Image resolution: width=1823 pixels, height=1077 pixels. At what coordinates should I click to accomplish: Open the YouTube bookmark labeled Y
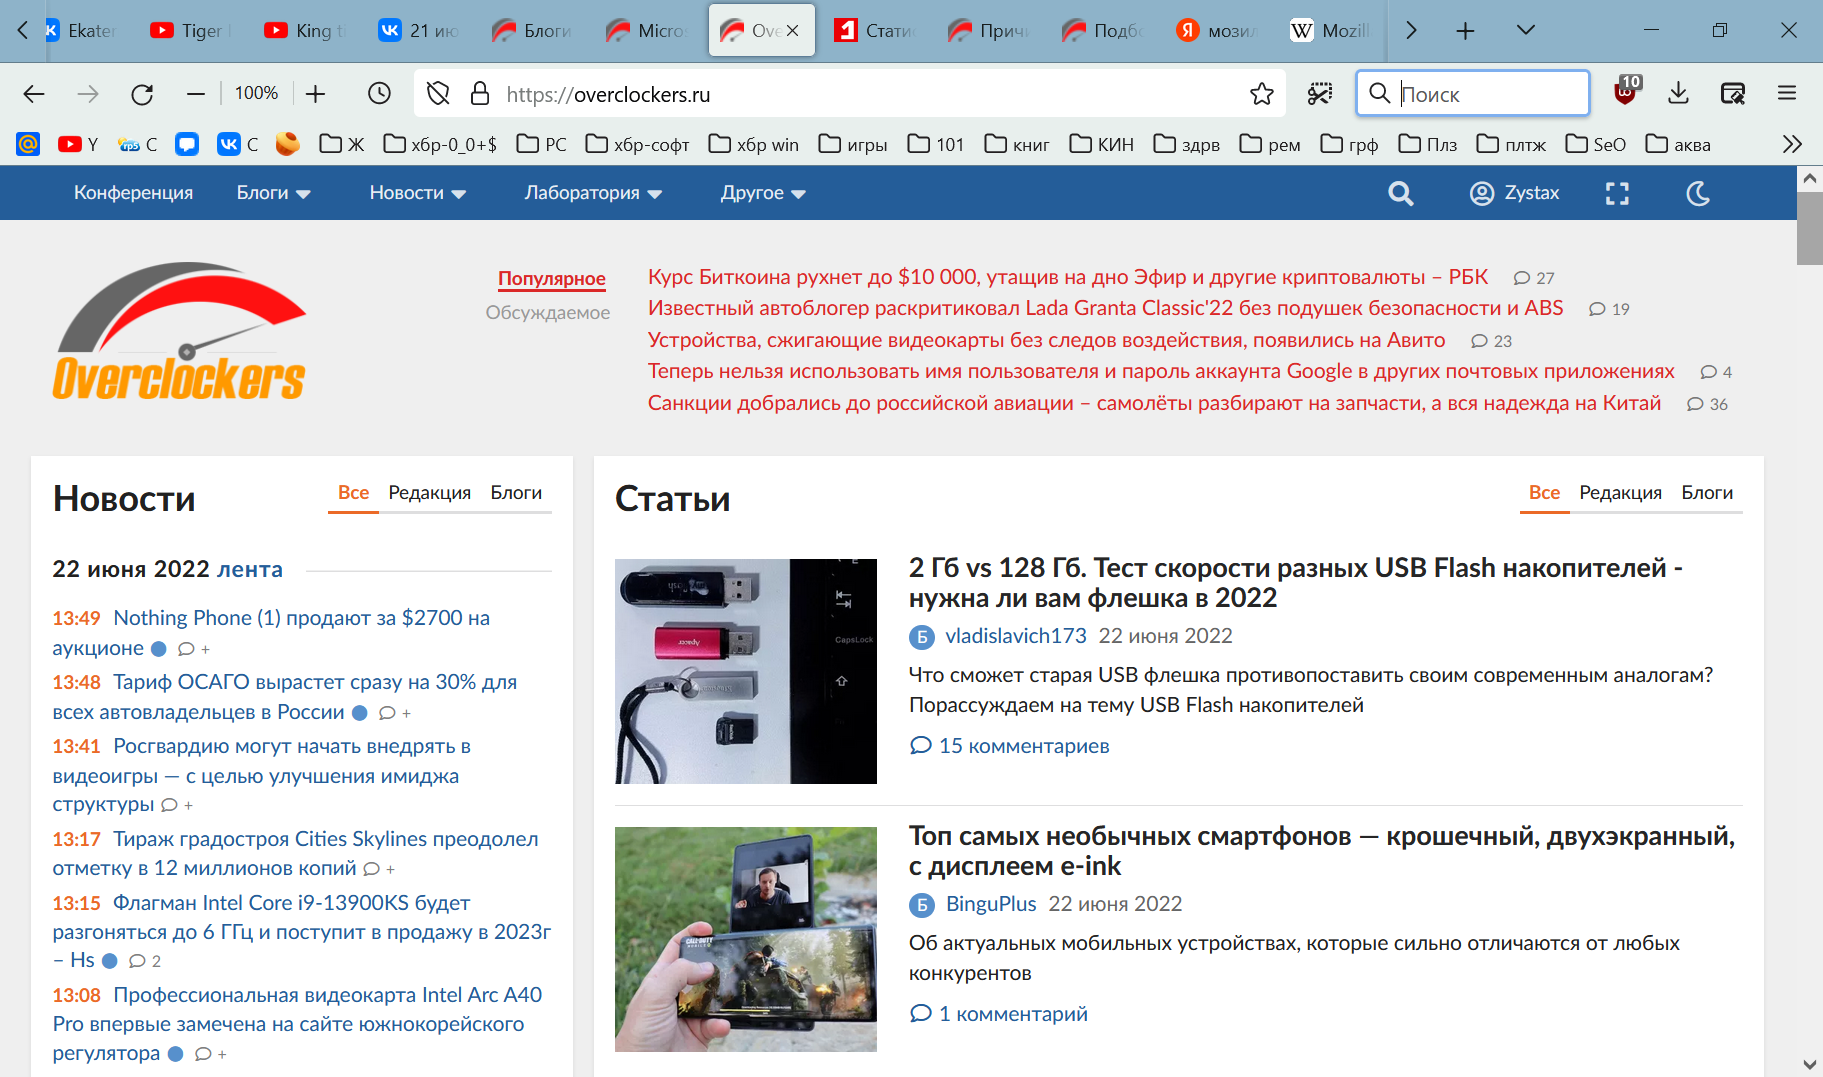[78, 144]
